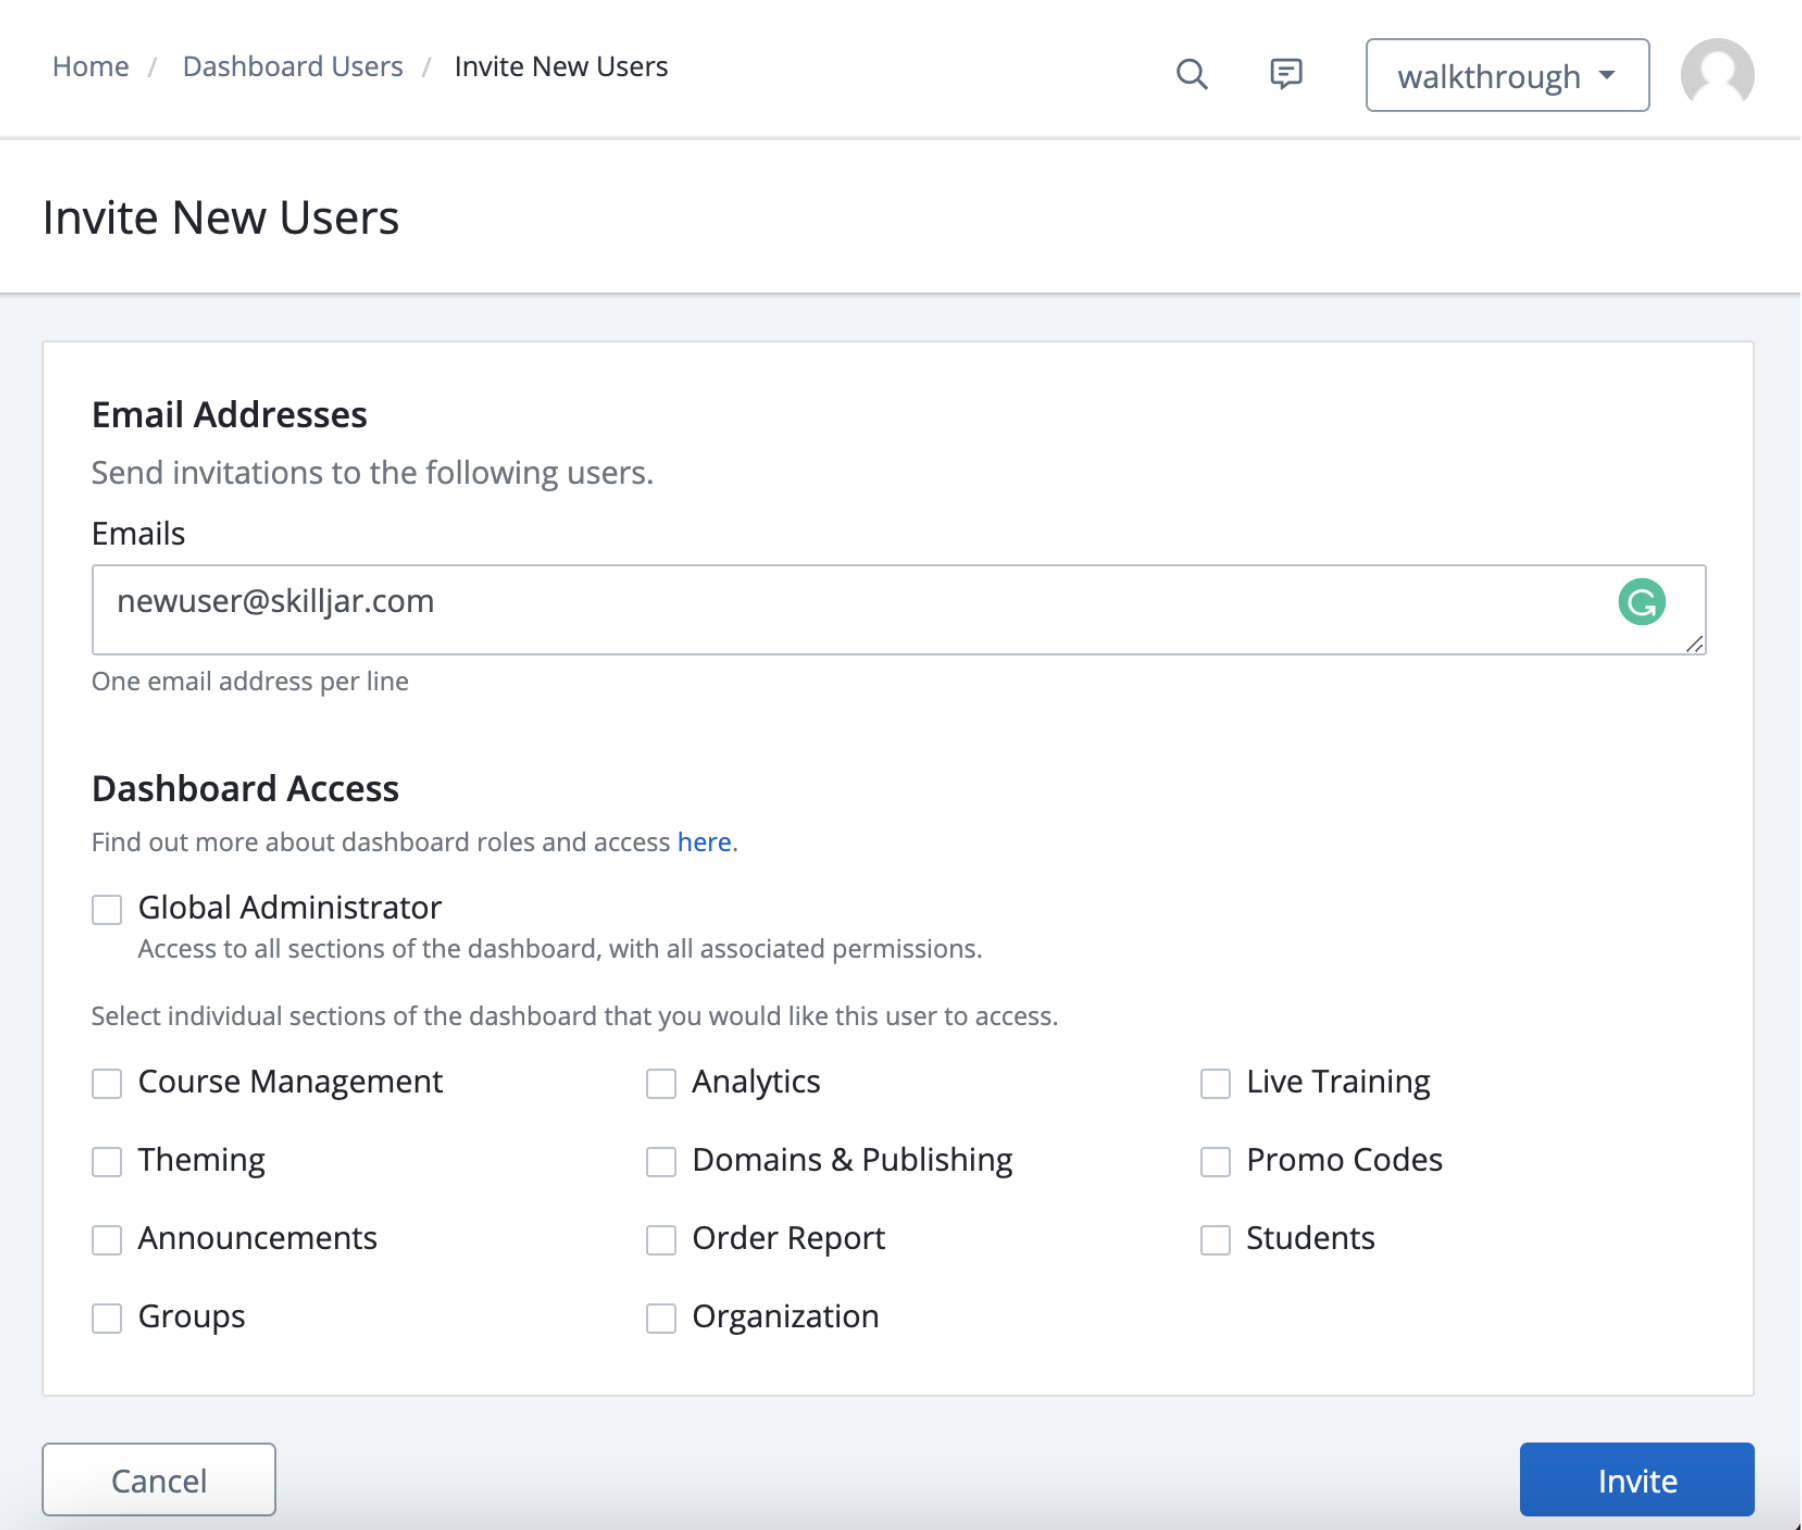Click the Emails text field
The width and height of the screenshot is (1802, 1530).
(x=850, y=609)
